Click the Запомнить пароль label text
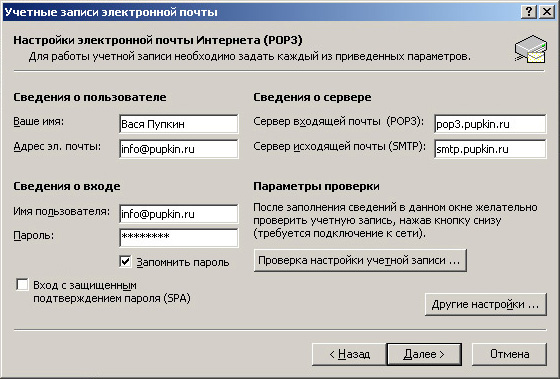Image resolution: width=560 pixels, height=379 pixels. (183, 263)
